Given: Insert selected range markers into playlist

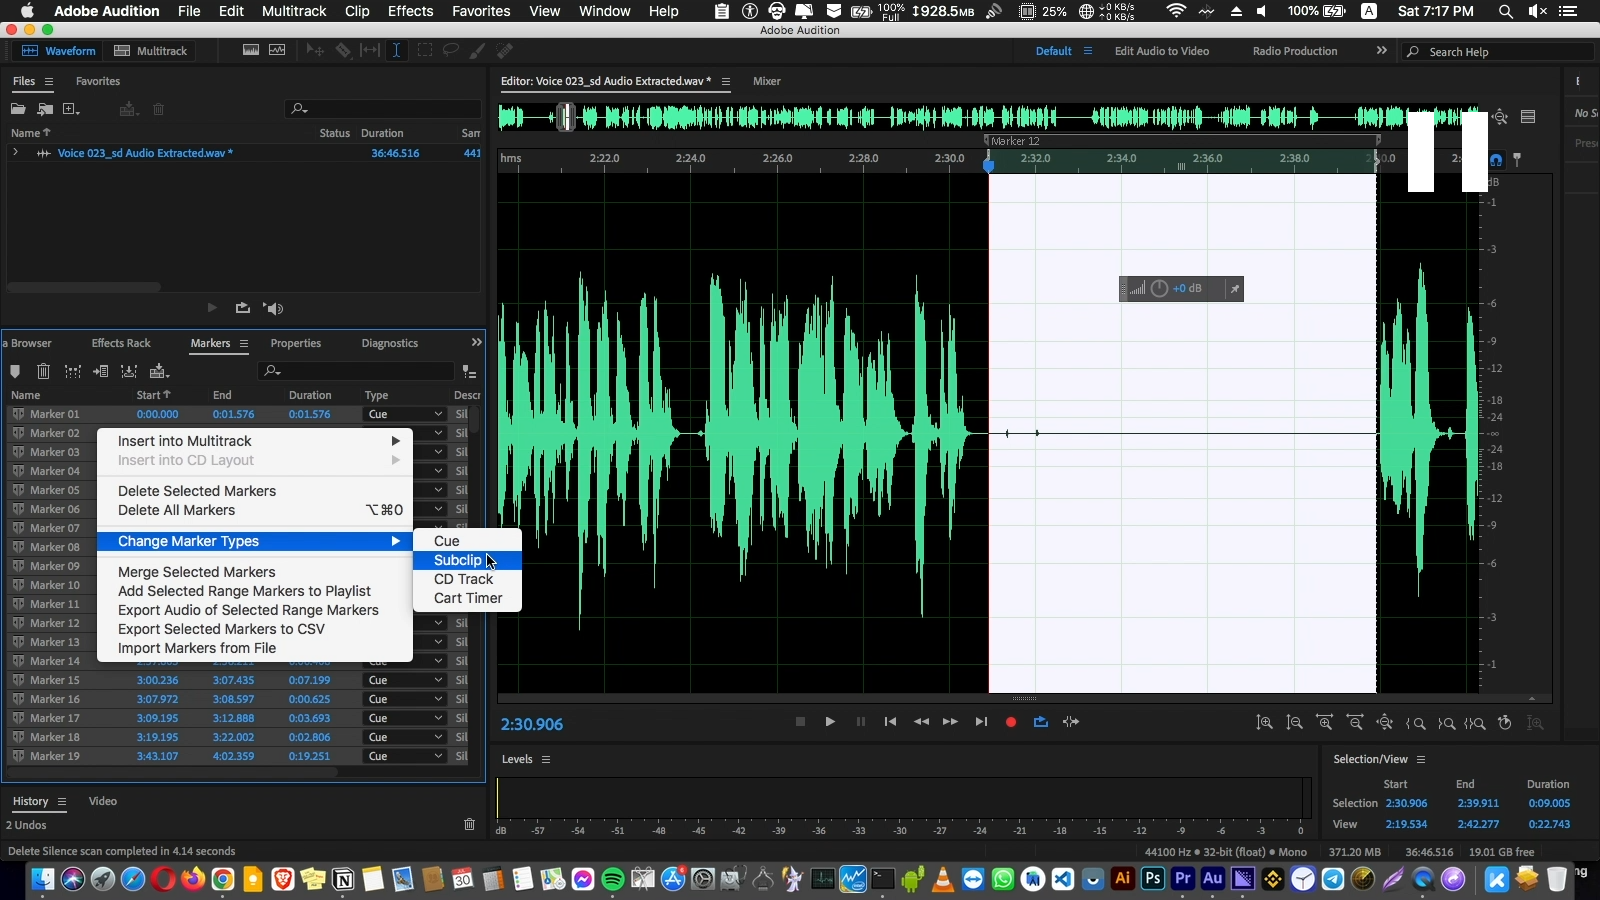Looking at the screenshot, I should pos(101,371).
